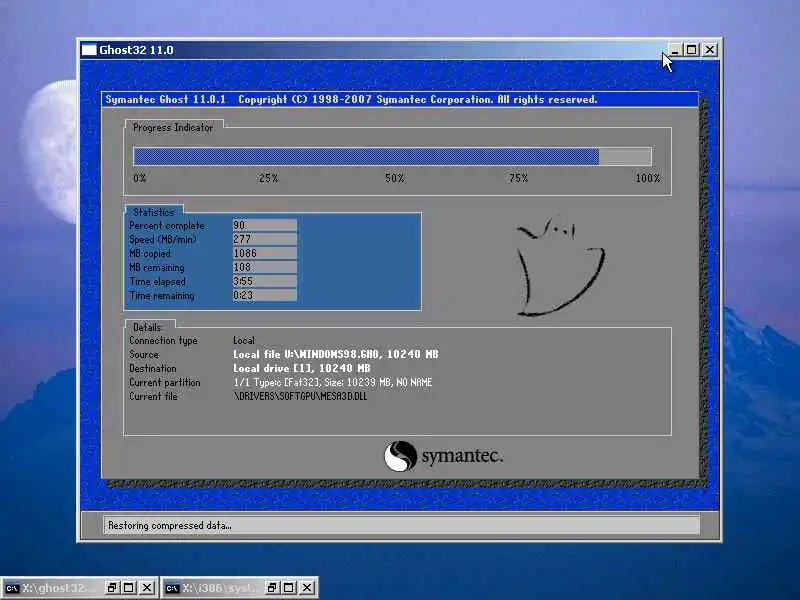Click the Source label
The width and height of the screenshot is (800, 600).
(x=144, y=354)
